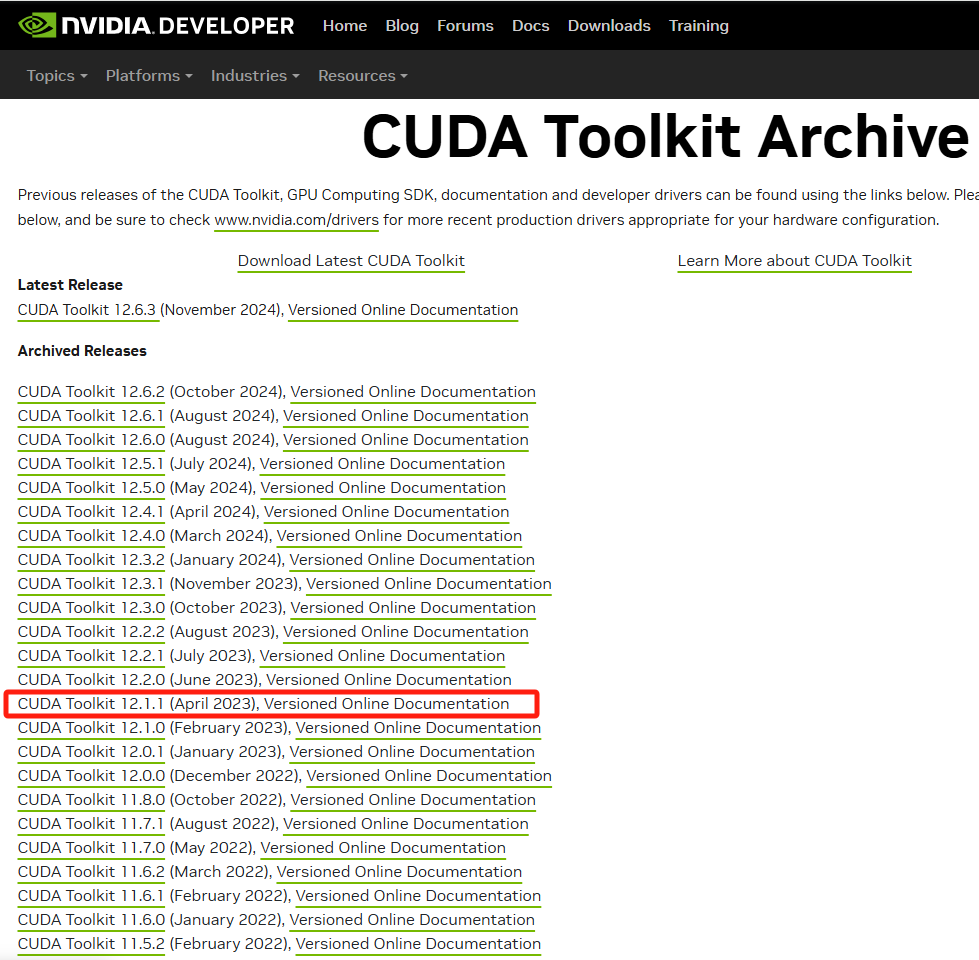The height and width of the screenshot is (960, 979).
Task: Open CUDA Toolkit 12.3.0 link
Action: [x=91, y=608]
